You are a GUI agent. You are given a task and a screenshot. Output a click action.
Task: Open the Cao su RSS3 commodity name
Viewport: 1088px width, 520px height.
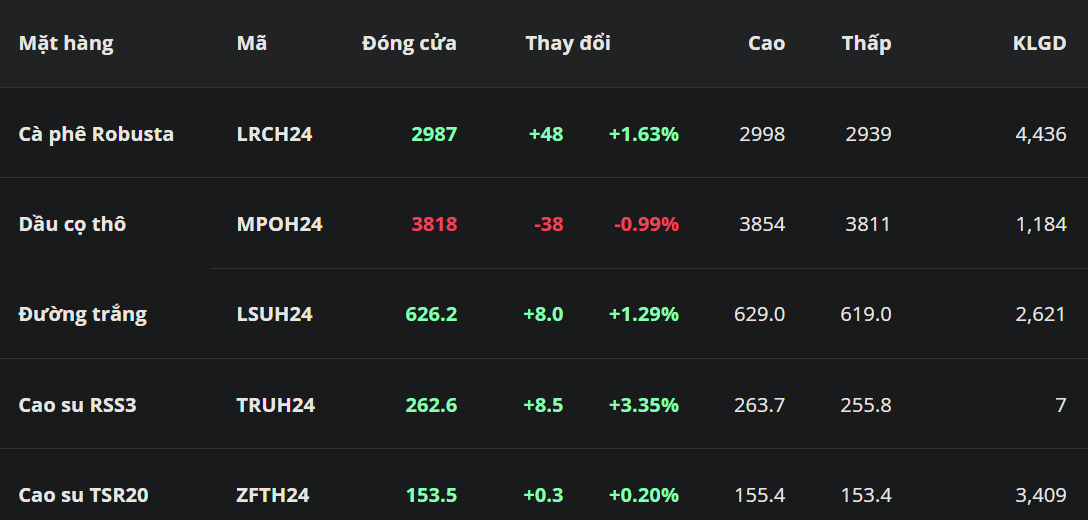pos(77,405)
